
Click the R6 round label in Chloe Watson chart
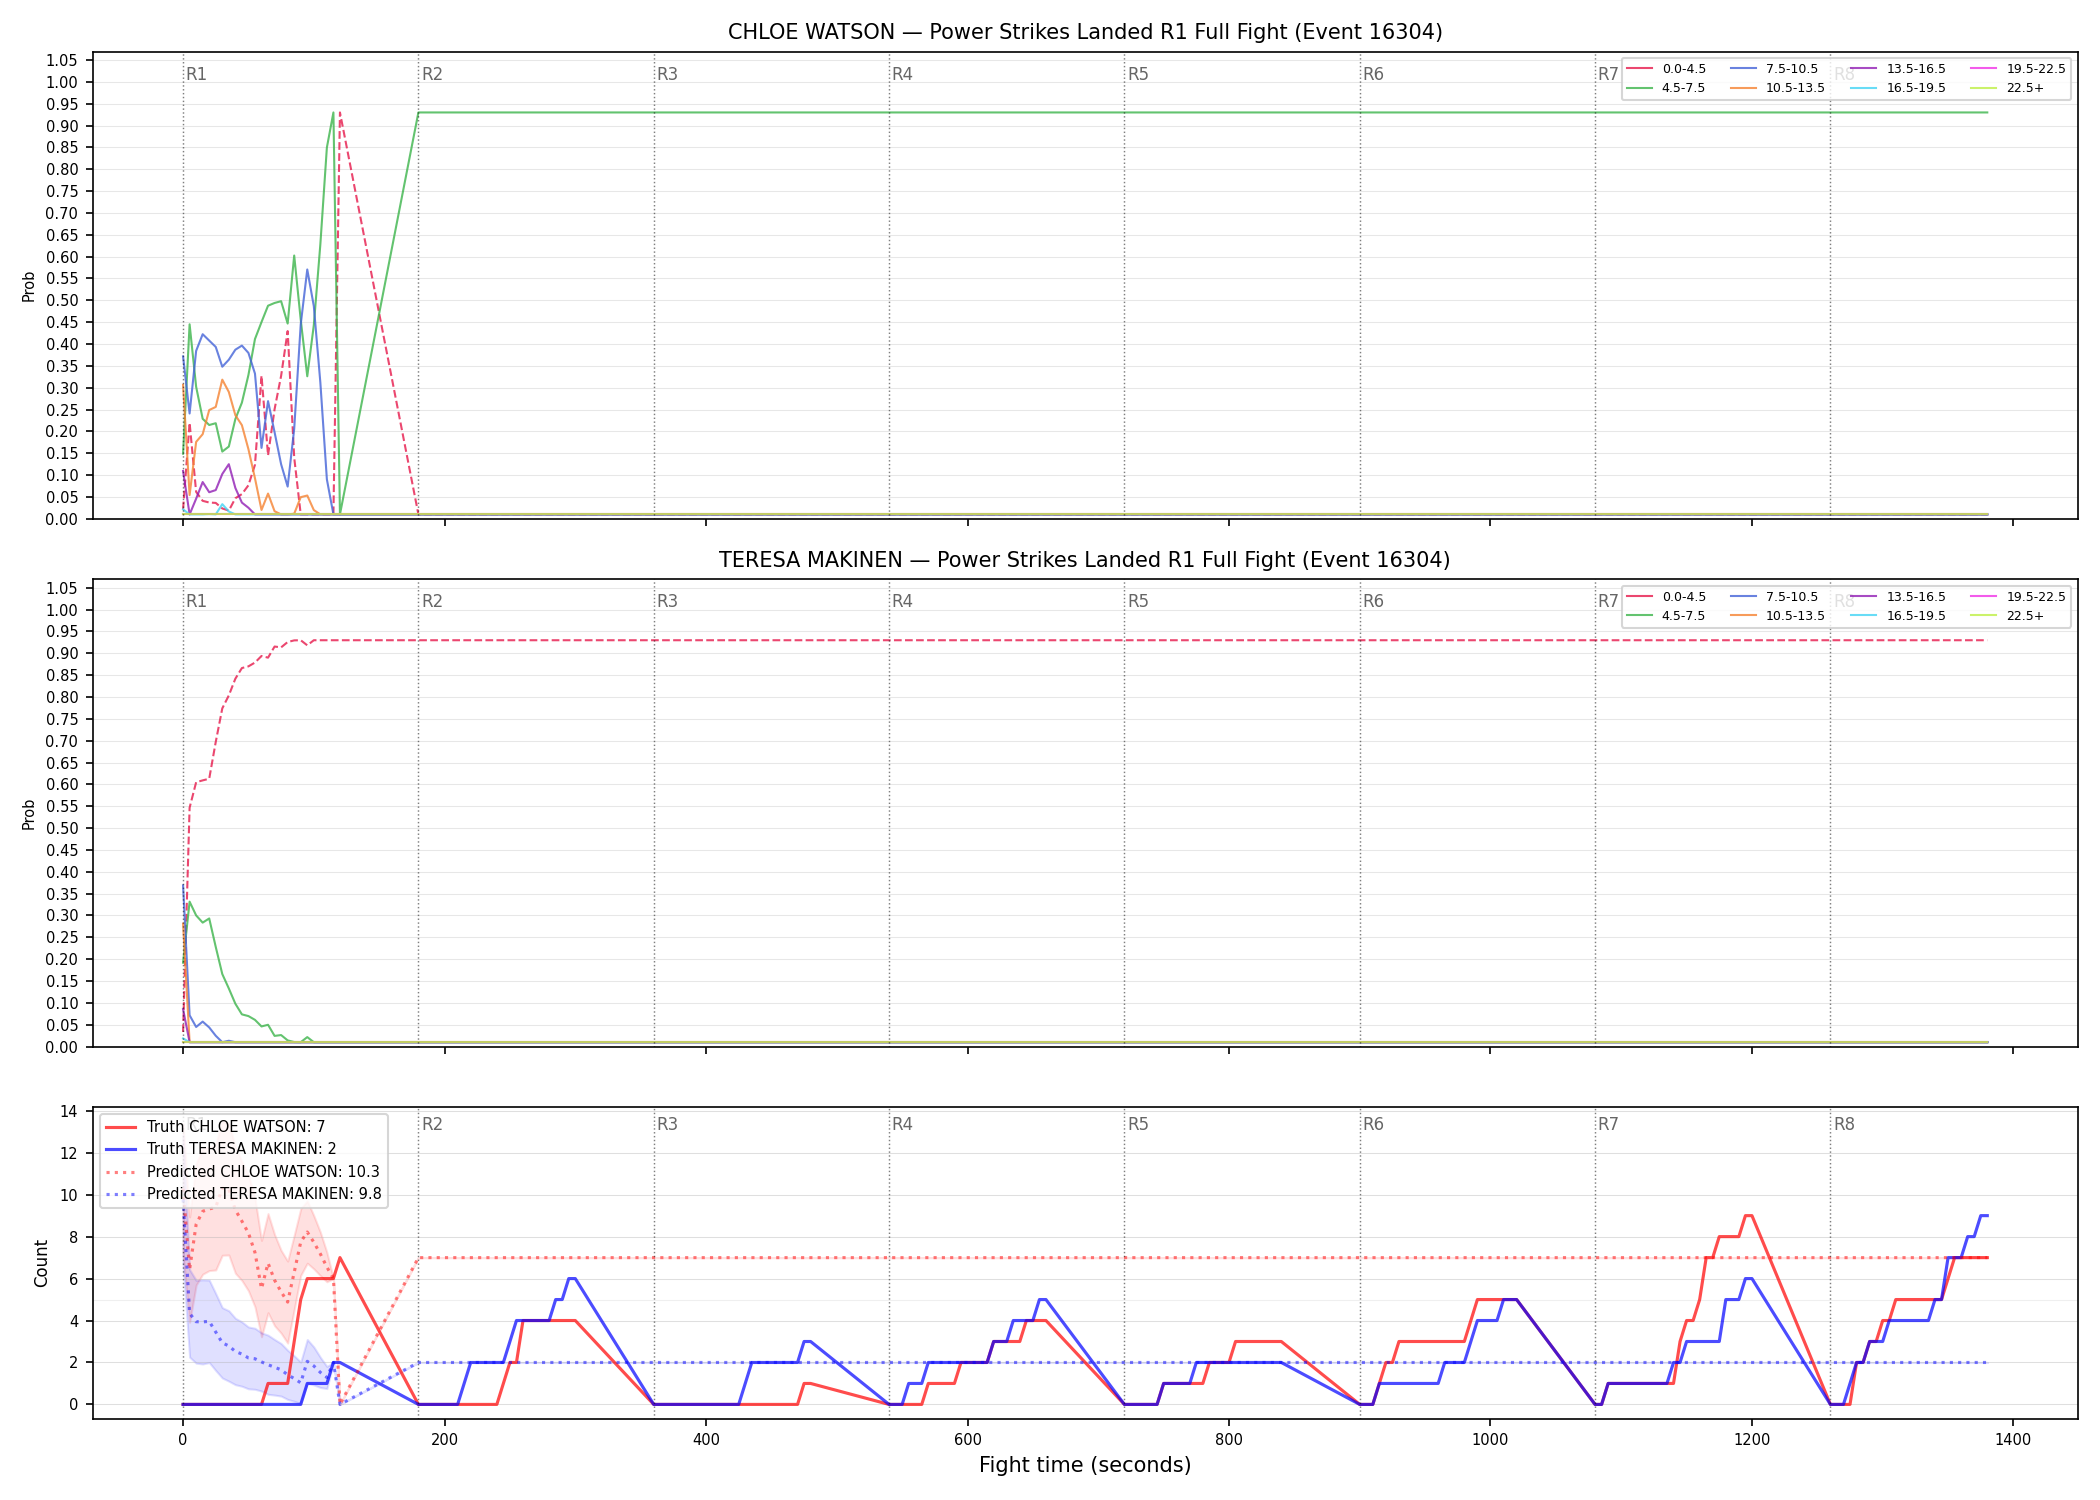click(1373, 74)
